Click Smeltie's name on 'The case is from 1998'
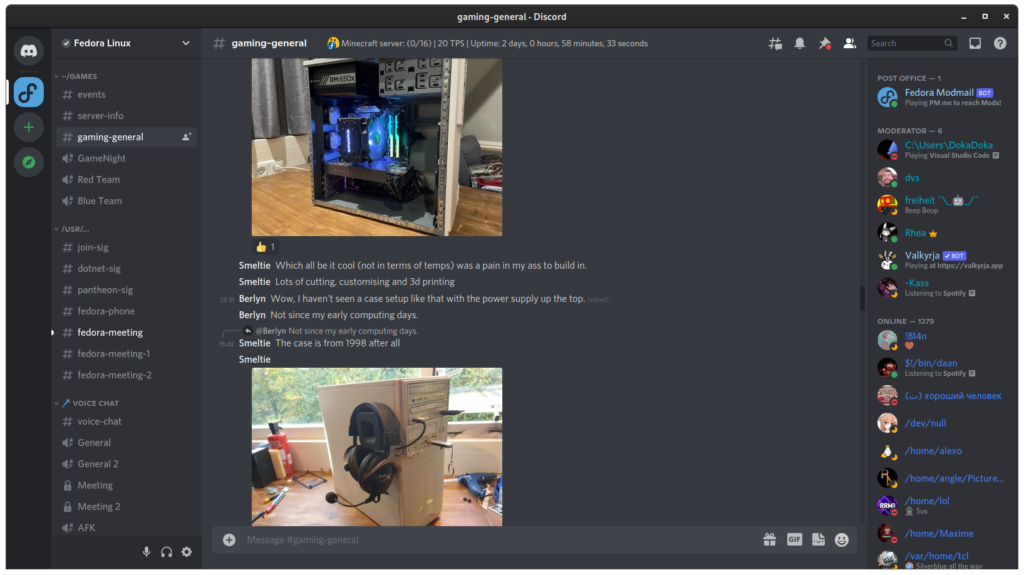This screenshot has height=575, width=1024. pos(255,344)
